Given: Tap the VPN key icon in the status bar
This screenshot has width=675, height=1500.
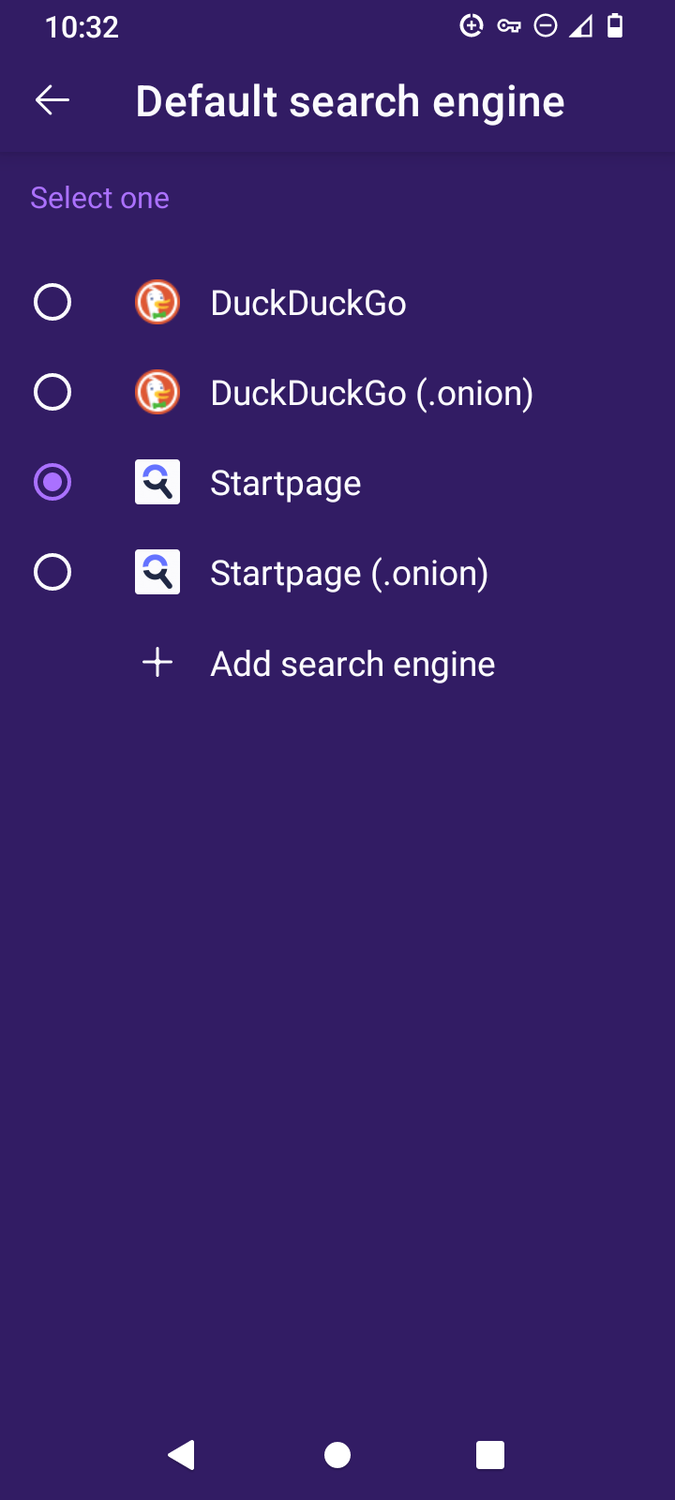Looking at the screenshot, I should click(508, 26).
